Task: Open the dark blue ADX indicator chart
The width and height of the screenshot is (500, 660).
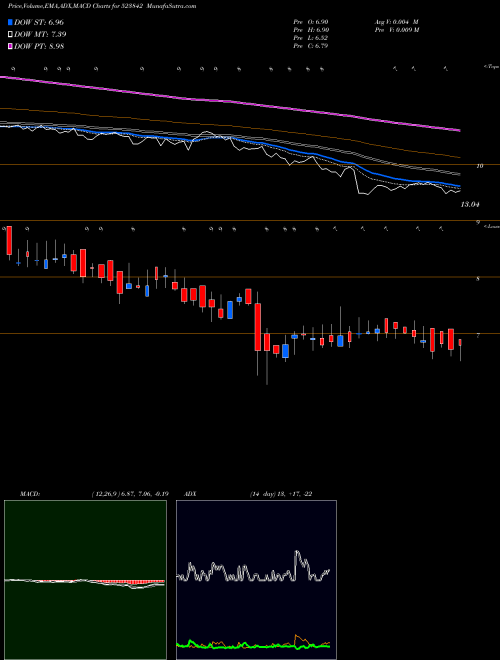Action: 256,580
